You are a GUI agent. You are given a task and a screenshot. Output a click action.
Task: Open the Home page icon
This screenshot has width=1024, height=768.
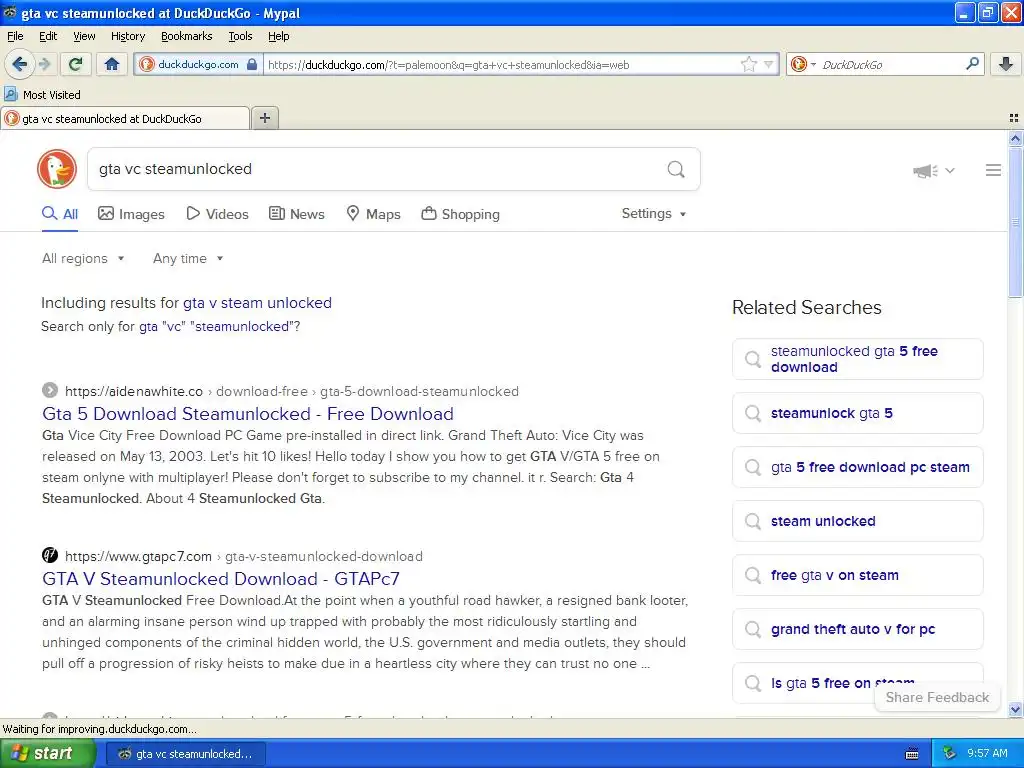[x=112, y=64]
